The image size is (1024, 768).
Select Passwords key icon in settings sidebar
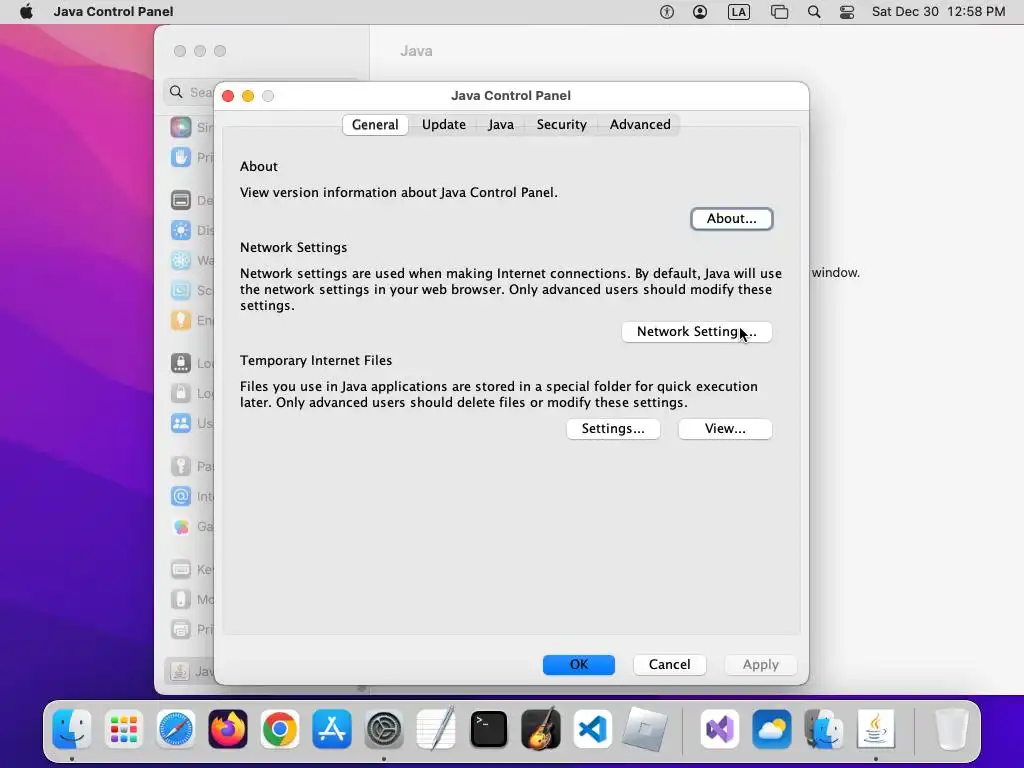click(x=181, y=466)
